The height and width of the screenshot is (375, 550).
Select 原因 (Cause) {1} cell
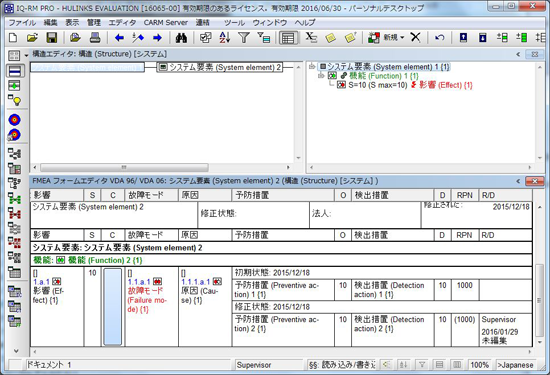205,307
